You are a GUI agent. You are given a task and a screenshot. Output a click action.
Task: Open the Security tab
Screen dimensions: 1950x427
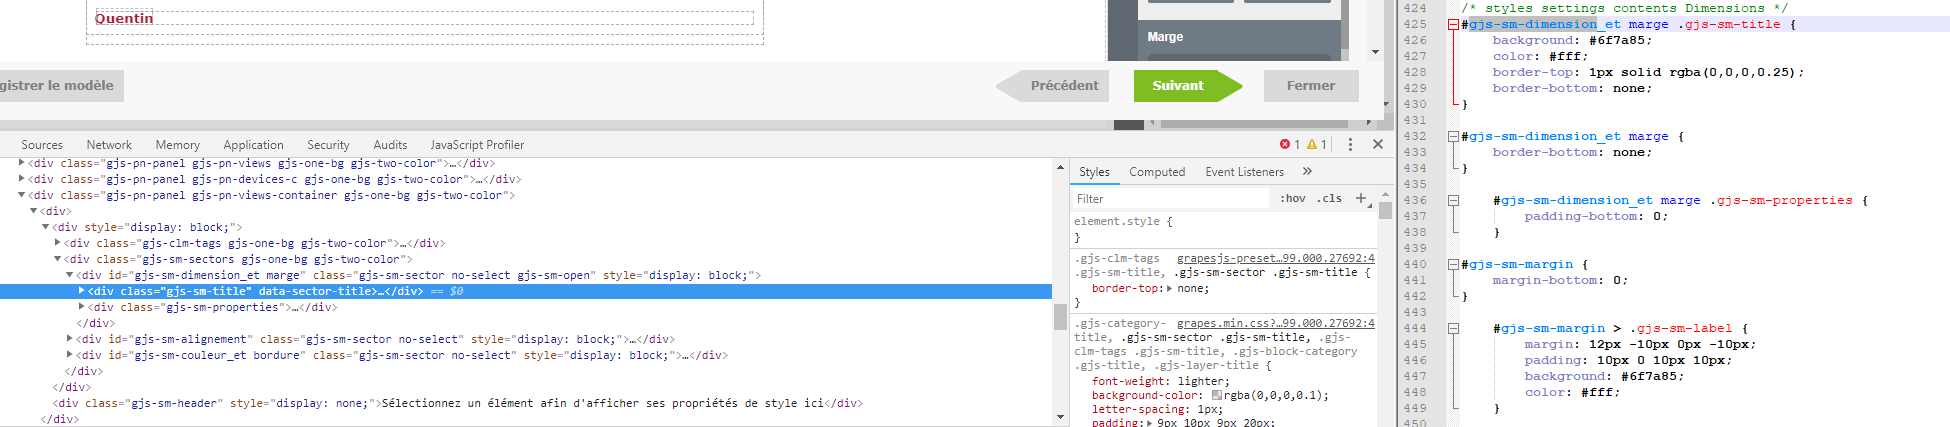click(x=328, y=145)
